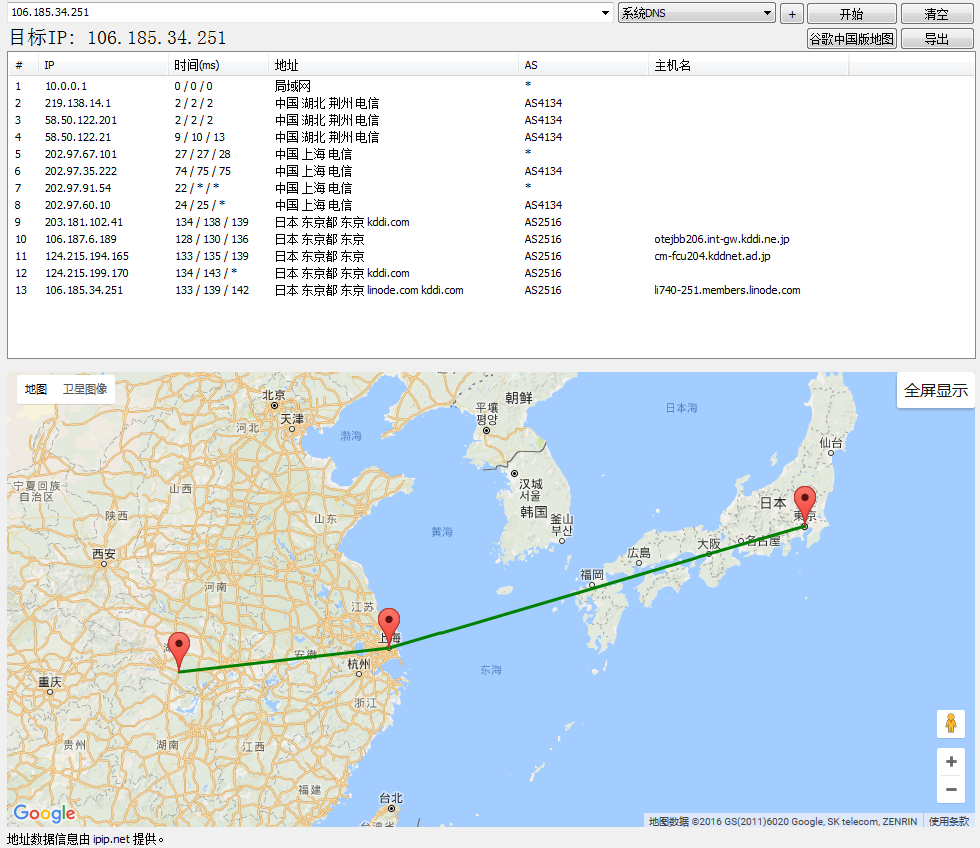This screenshot has width=980, height=848.
Task: Zoom in the map with plus
Action: [x=951, y=761]
